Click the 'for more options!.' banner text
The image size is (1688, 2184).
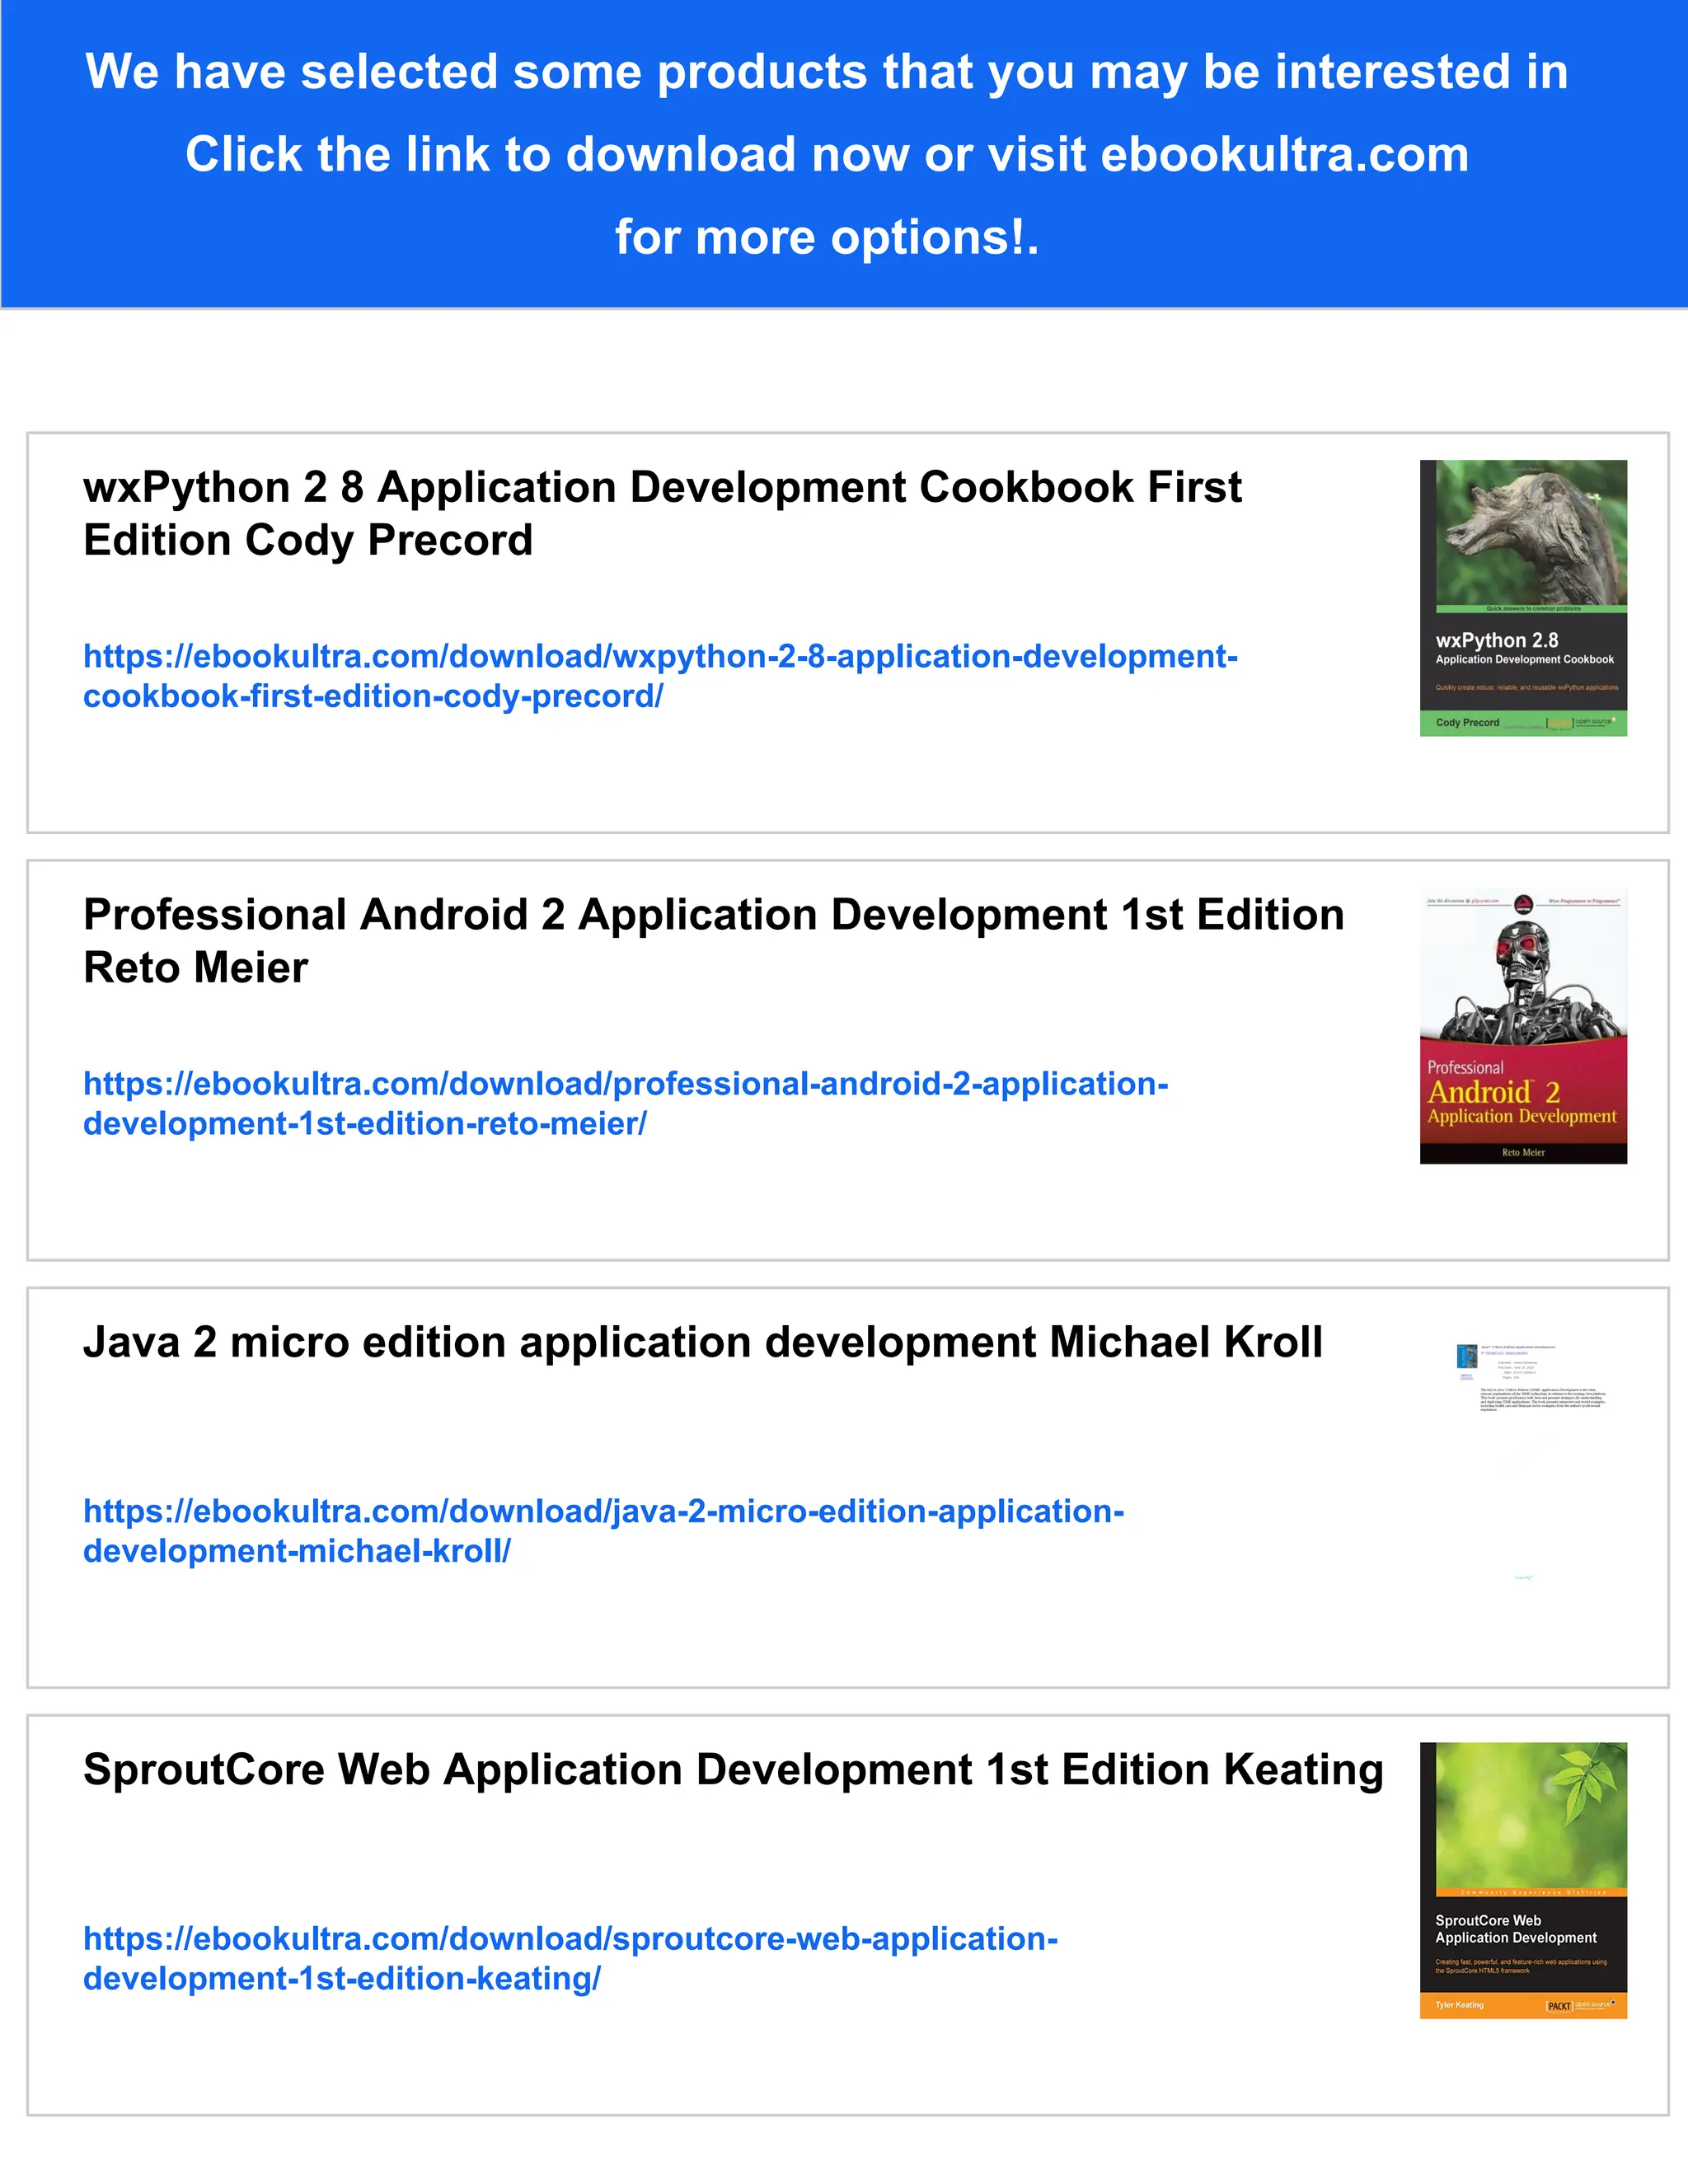click(827, 237)
